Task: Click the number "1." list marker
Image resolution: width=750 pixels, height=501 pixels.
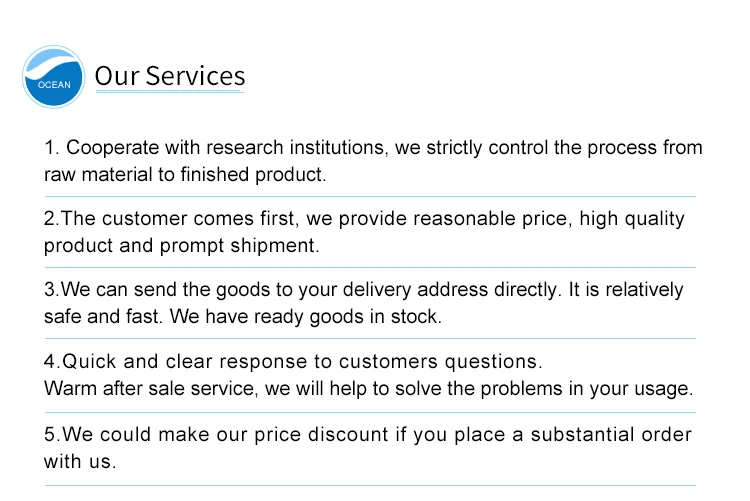Action: pos(52,148)
